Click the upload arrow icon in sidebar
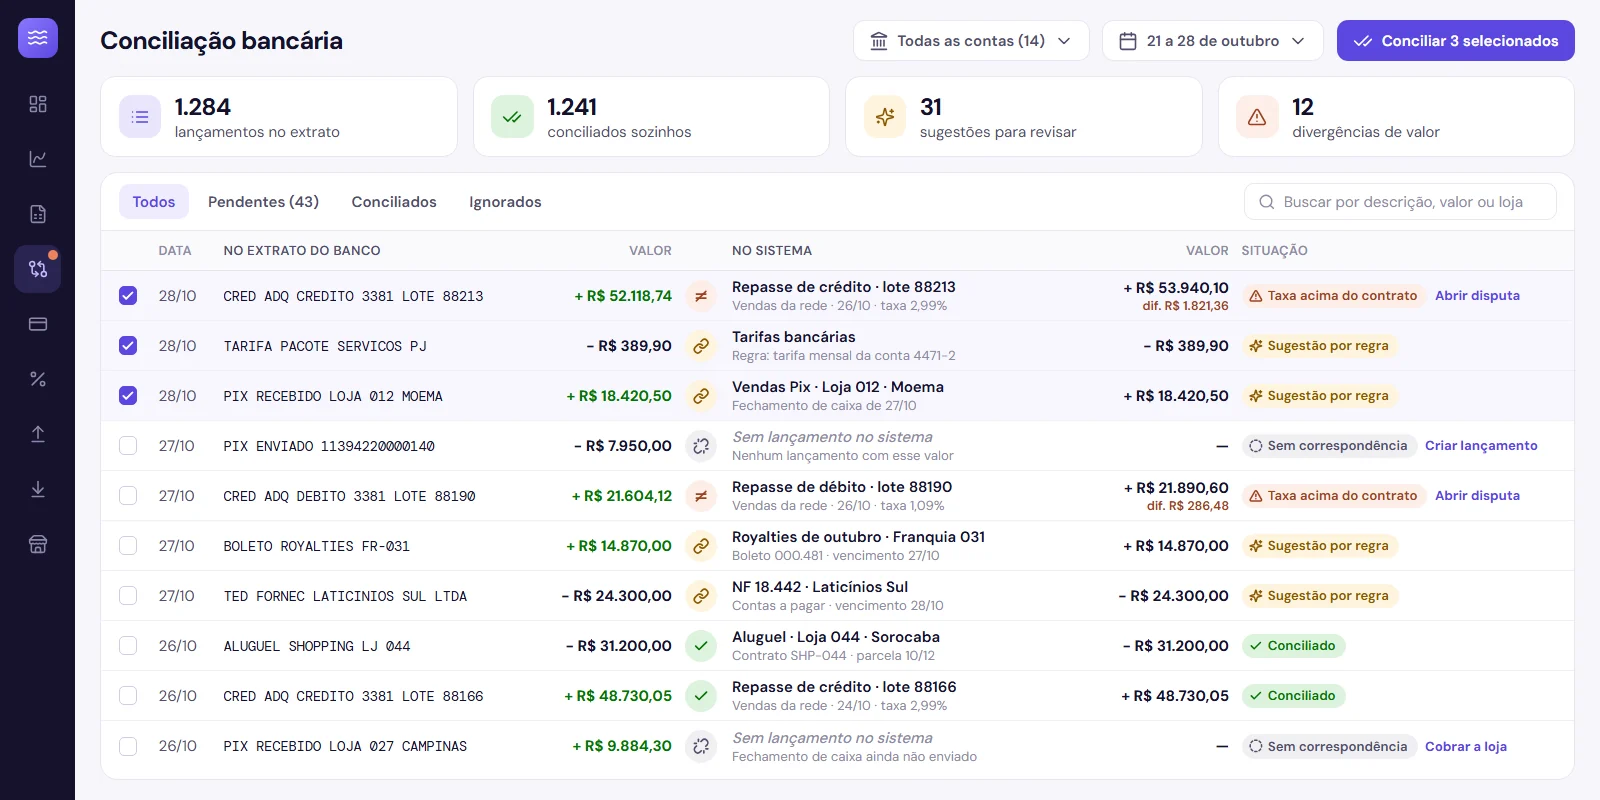 pos(38,434)
